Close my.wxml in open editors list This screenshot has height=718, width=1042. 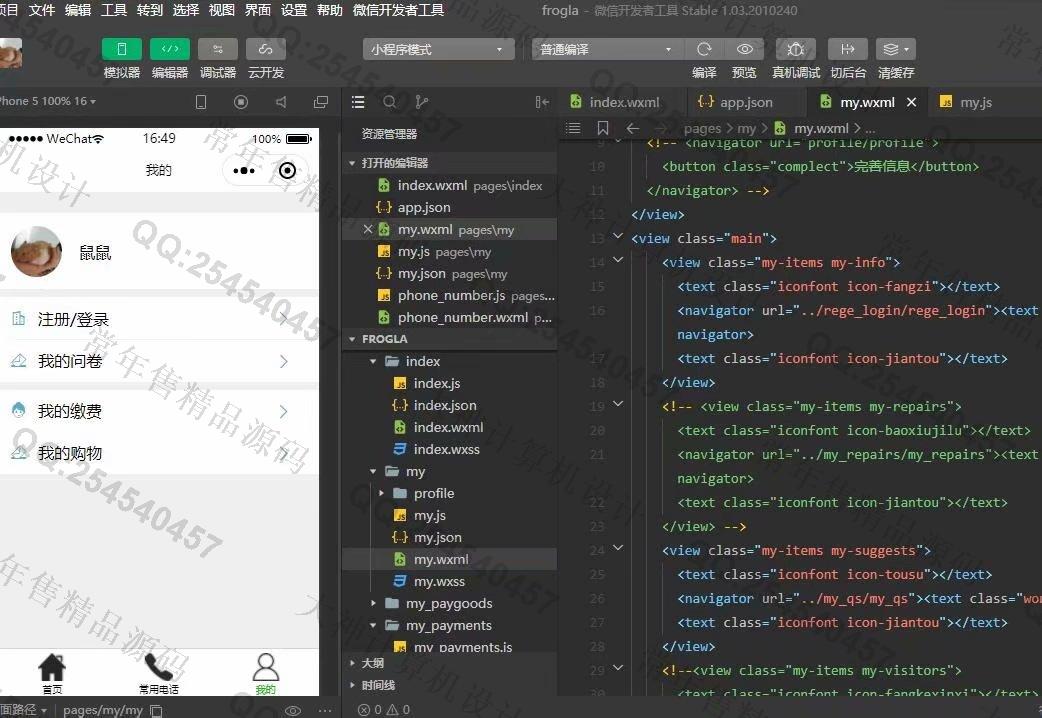point(367,229)
